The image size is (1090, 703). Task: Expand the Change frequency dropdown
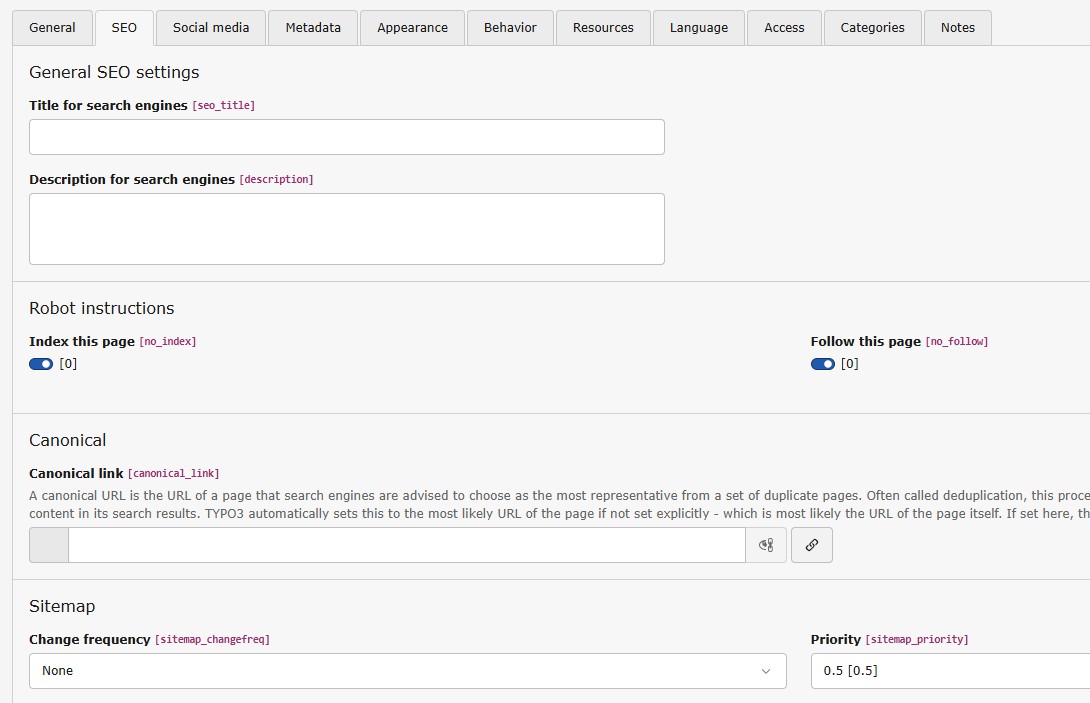click(x=407, y=671)
